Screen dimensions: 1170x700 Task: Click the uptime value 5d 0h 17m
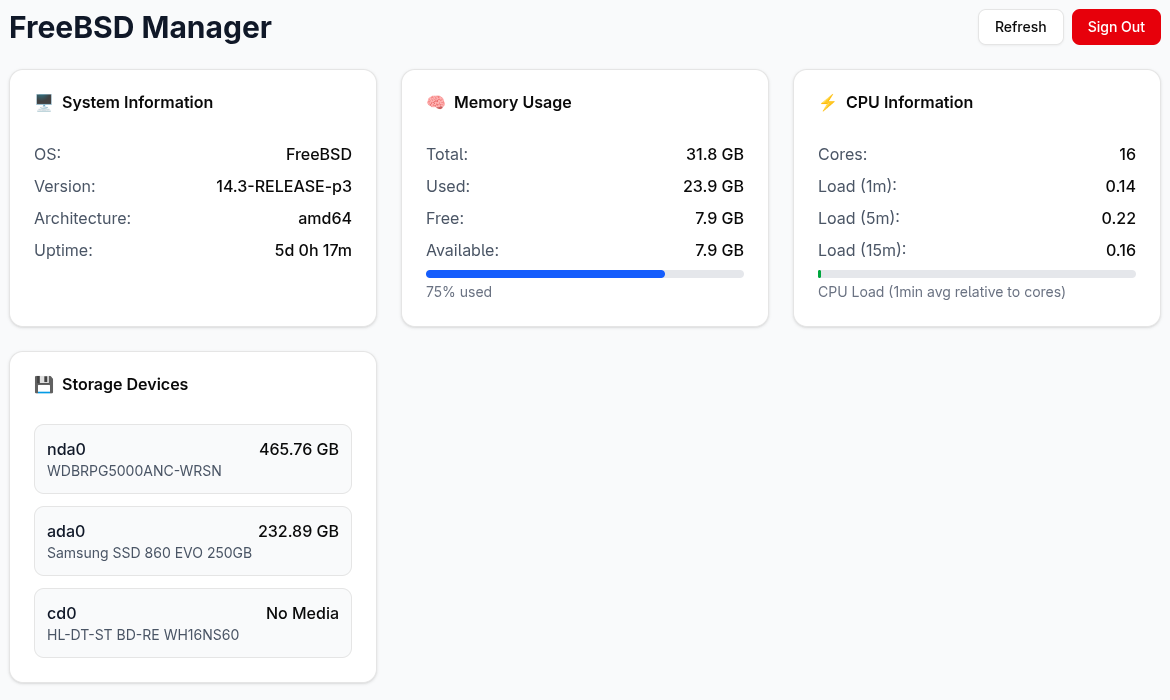pyautogui.click(x=313, y=250)
